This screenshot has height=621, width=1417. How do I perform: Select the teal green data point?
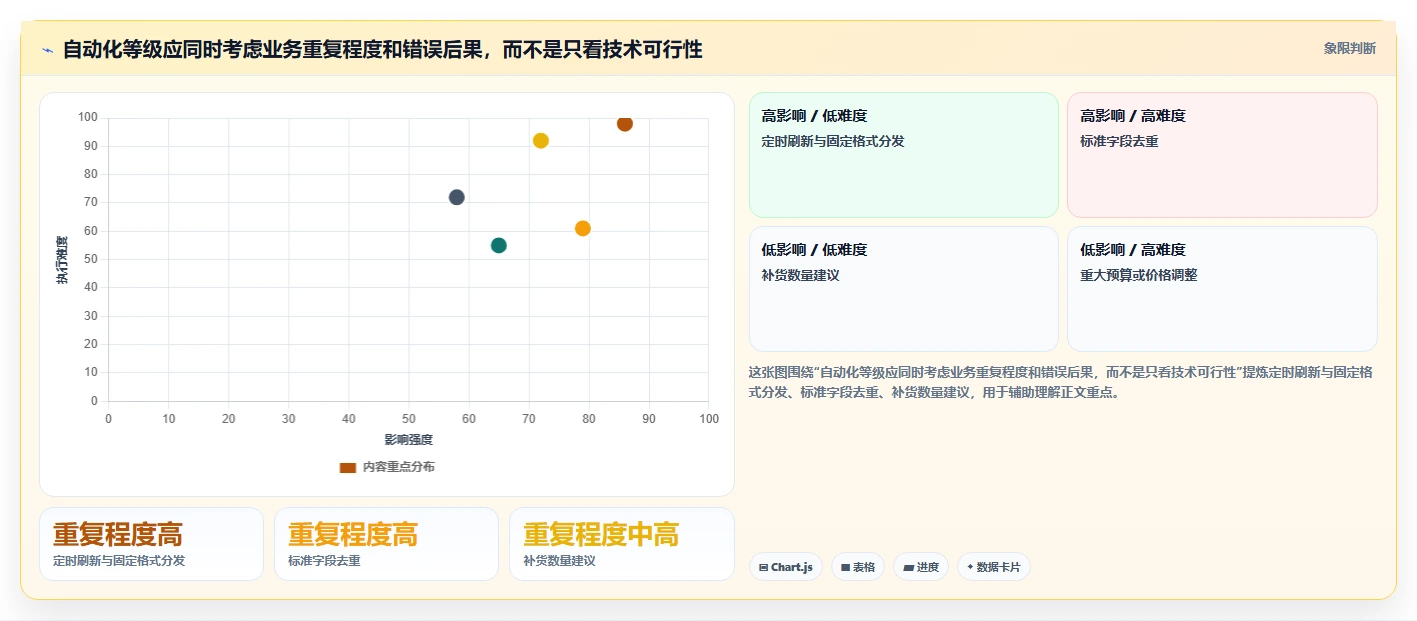499,246
